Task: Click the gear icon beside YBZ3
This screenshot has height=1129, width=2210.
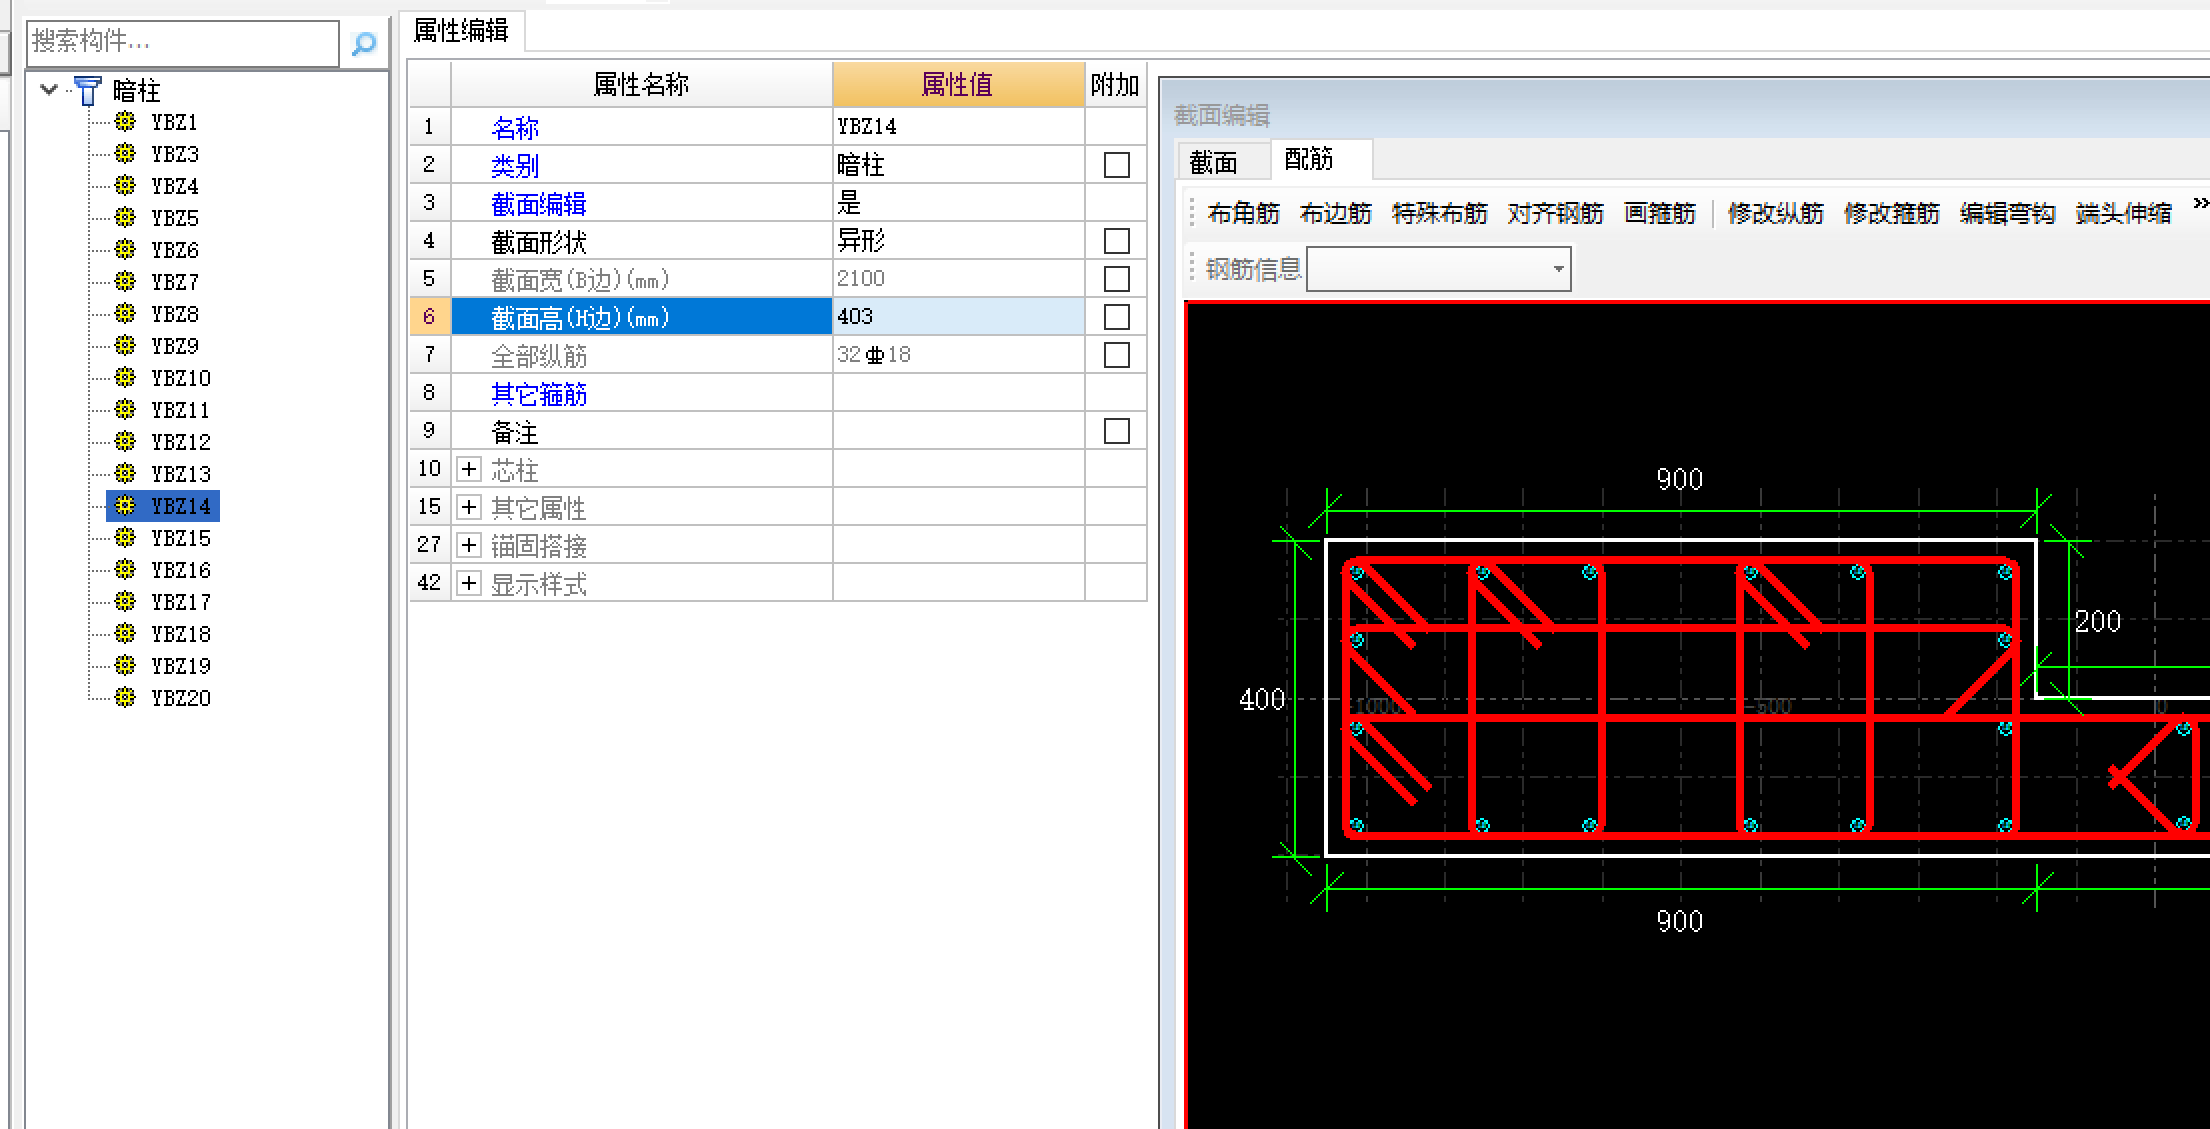Action: 125,154
